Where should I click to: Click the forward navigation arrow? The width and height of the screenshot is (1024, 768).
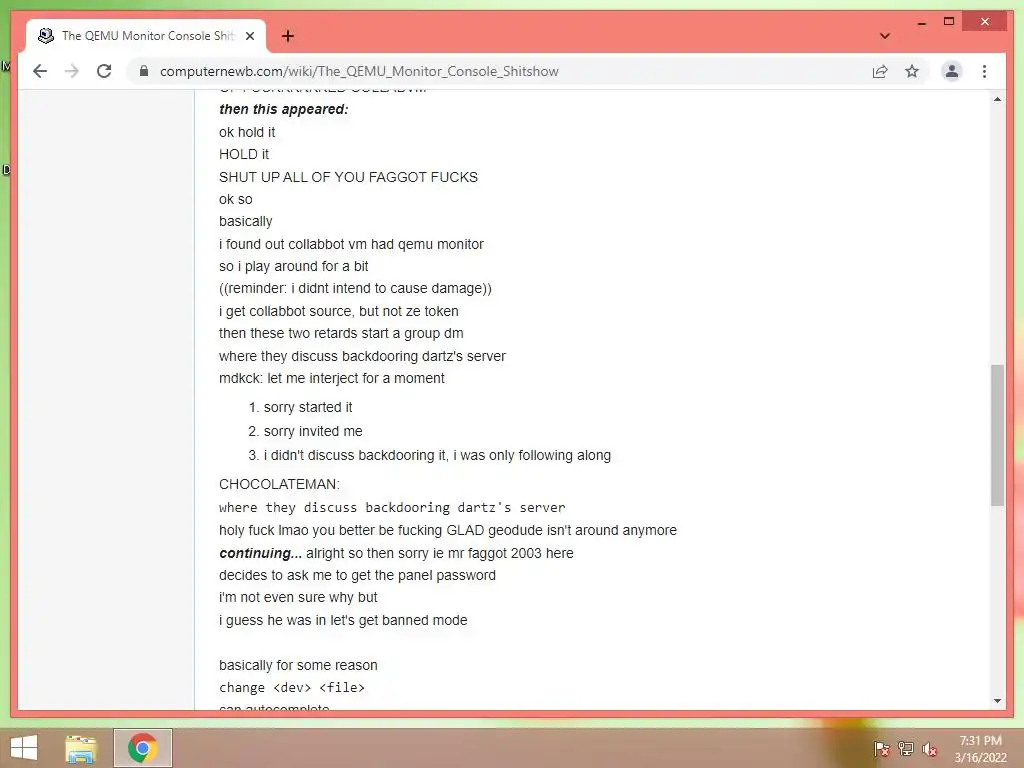point(72,71)
